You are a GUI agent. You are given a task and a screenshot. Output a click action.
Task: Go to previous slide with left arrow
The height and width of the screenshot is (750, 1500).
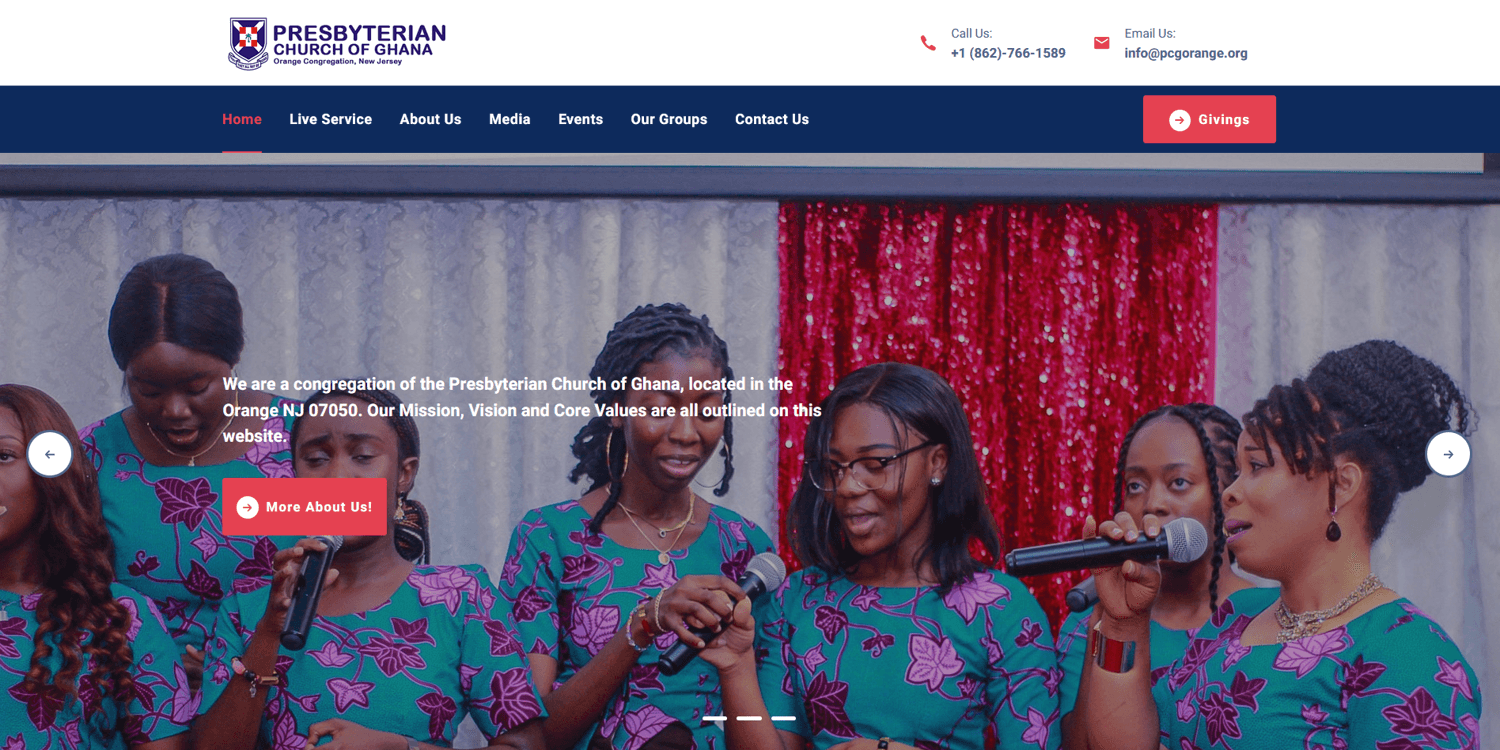click(50, 454)
